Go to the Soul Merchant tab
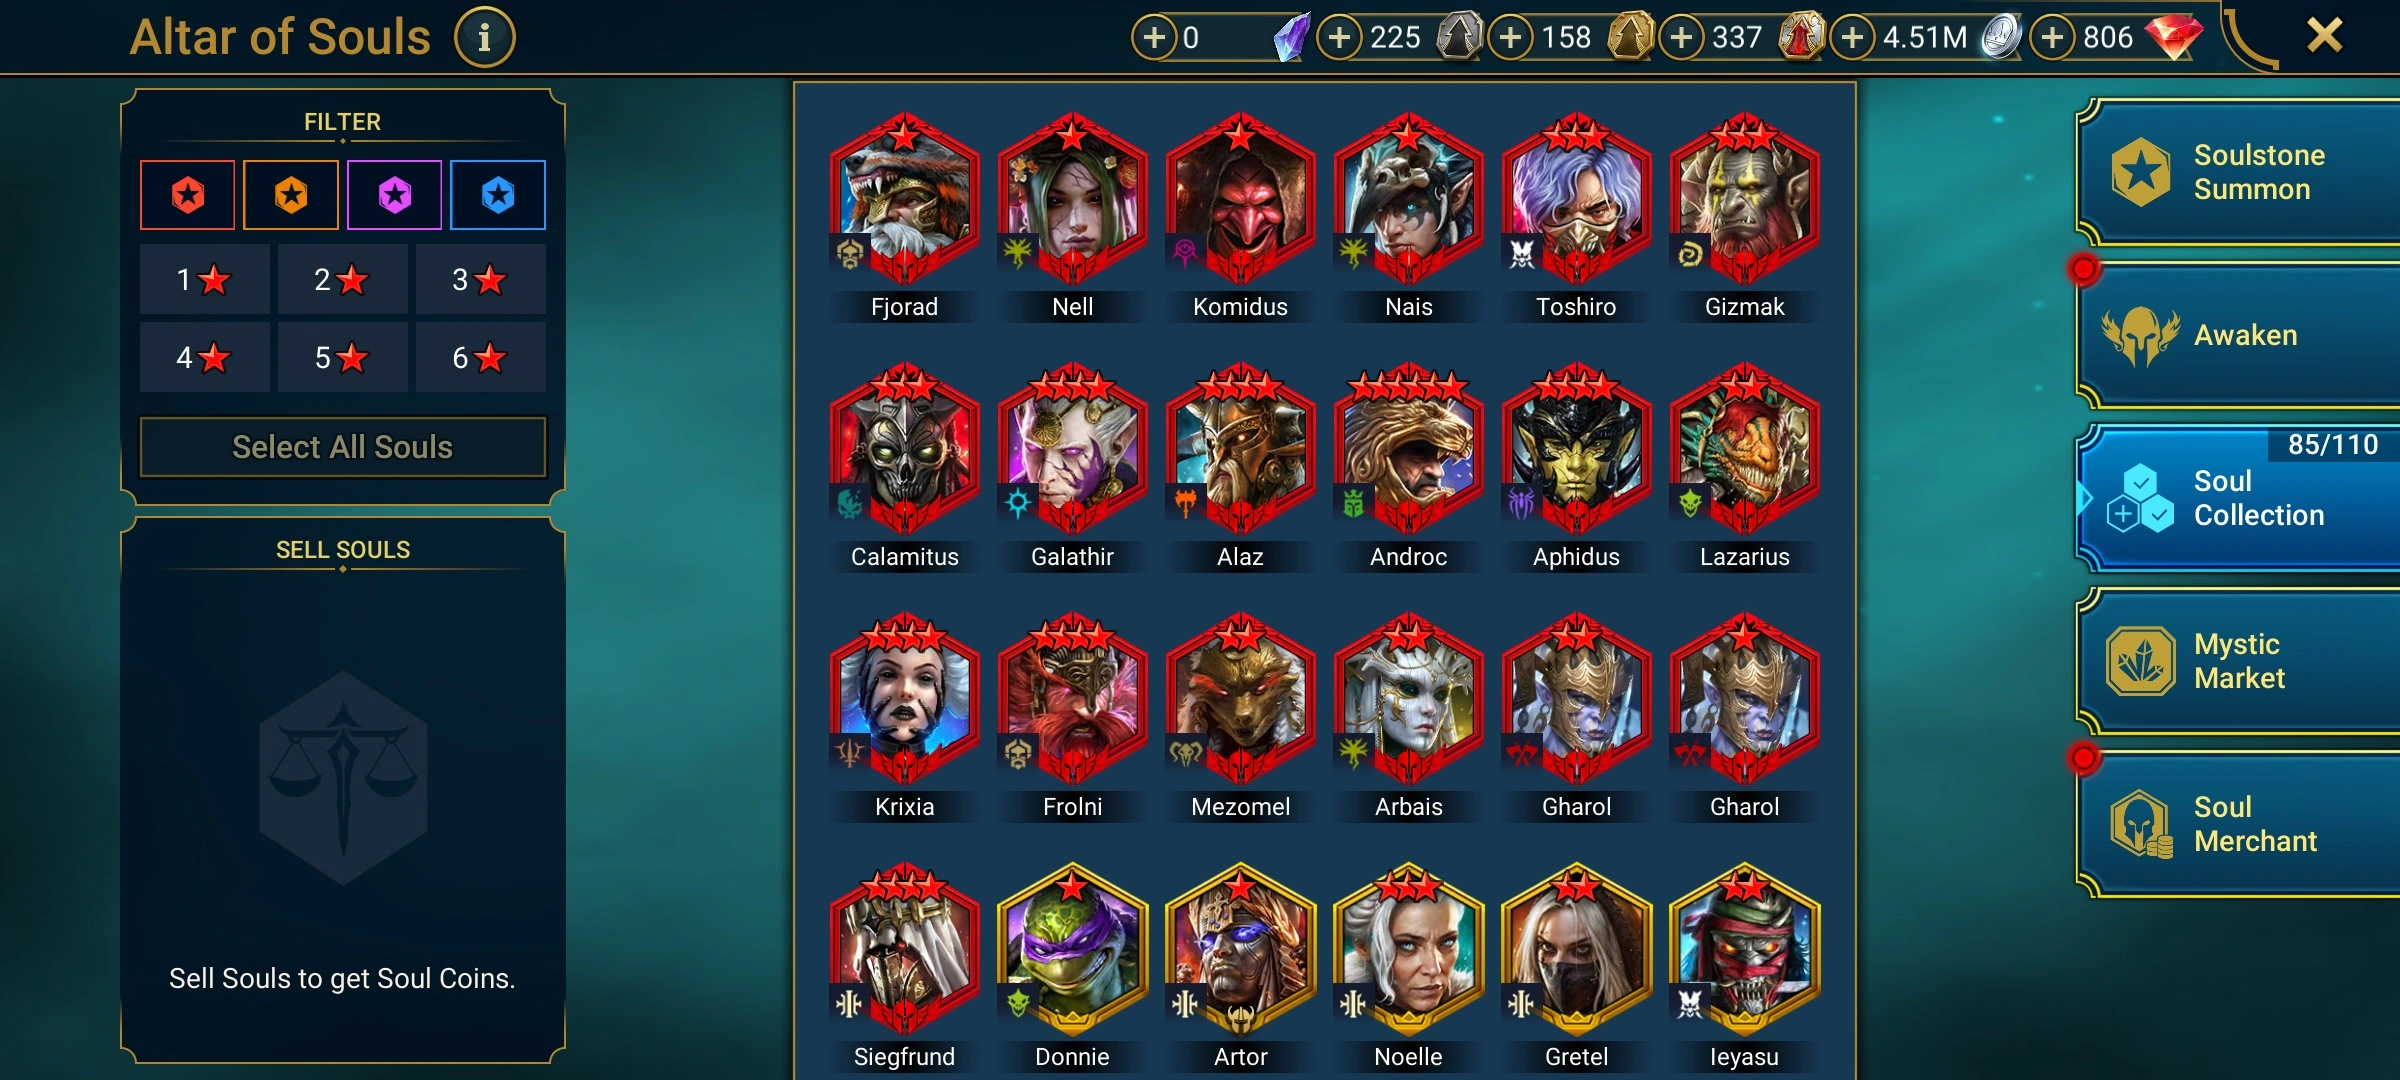Screen dimensions: 2400x1080 pos(2240,824)
